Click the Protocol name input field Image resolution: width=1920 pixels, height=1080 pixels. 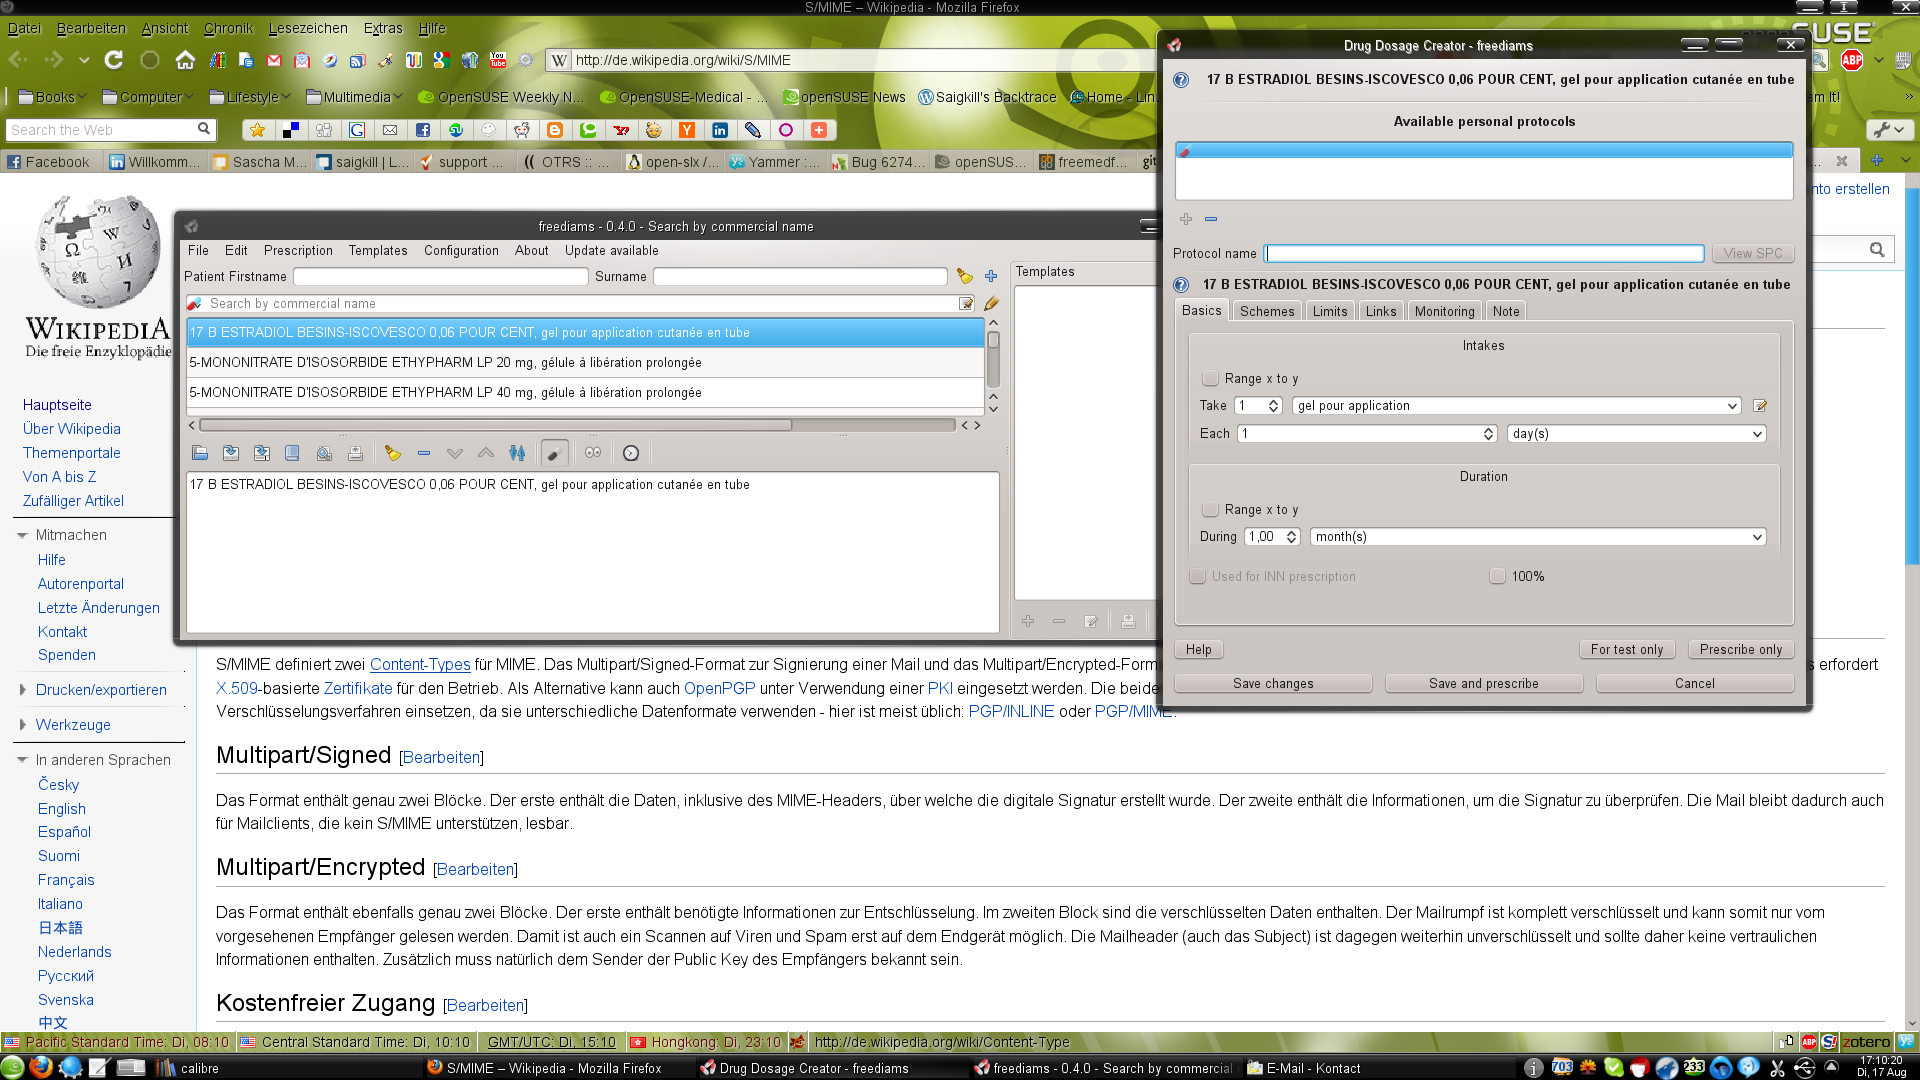[1484, 254]
